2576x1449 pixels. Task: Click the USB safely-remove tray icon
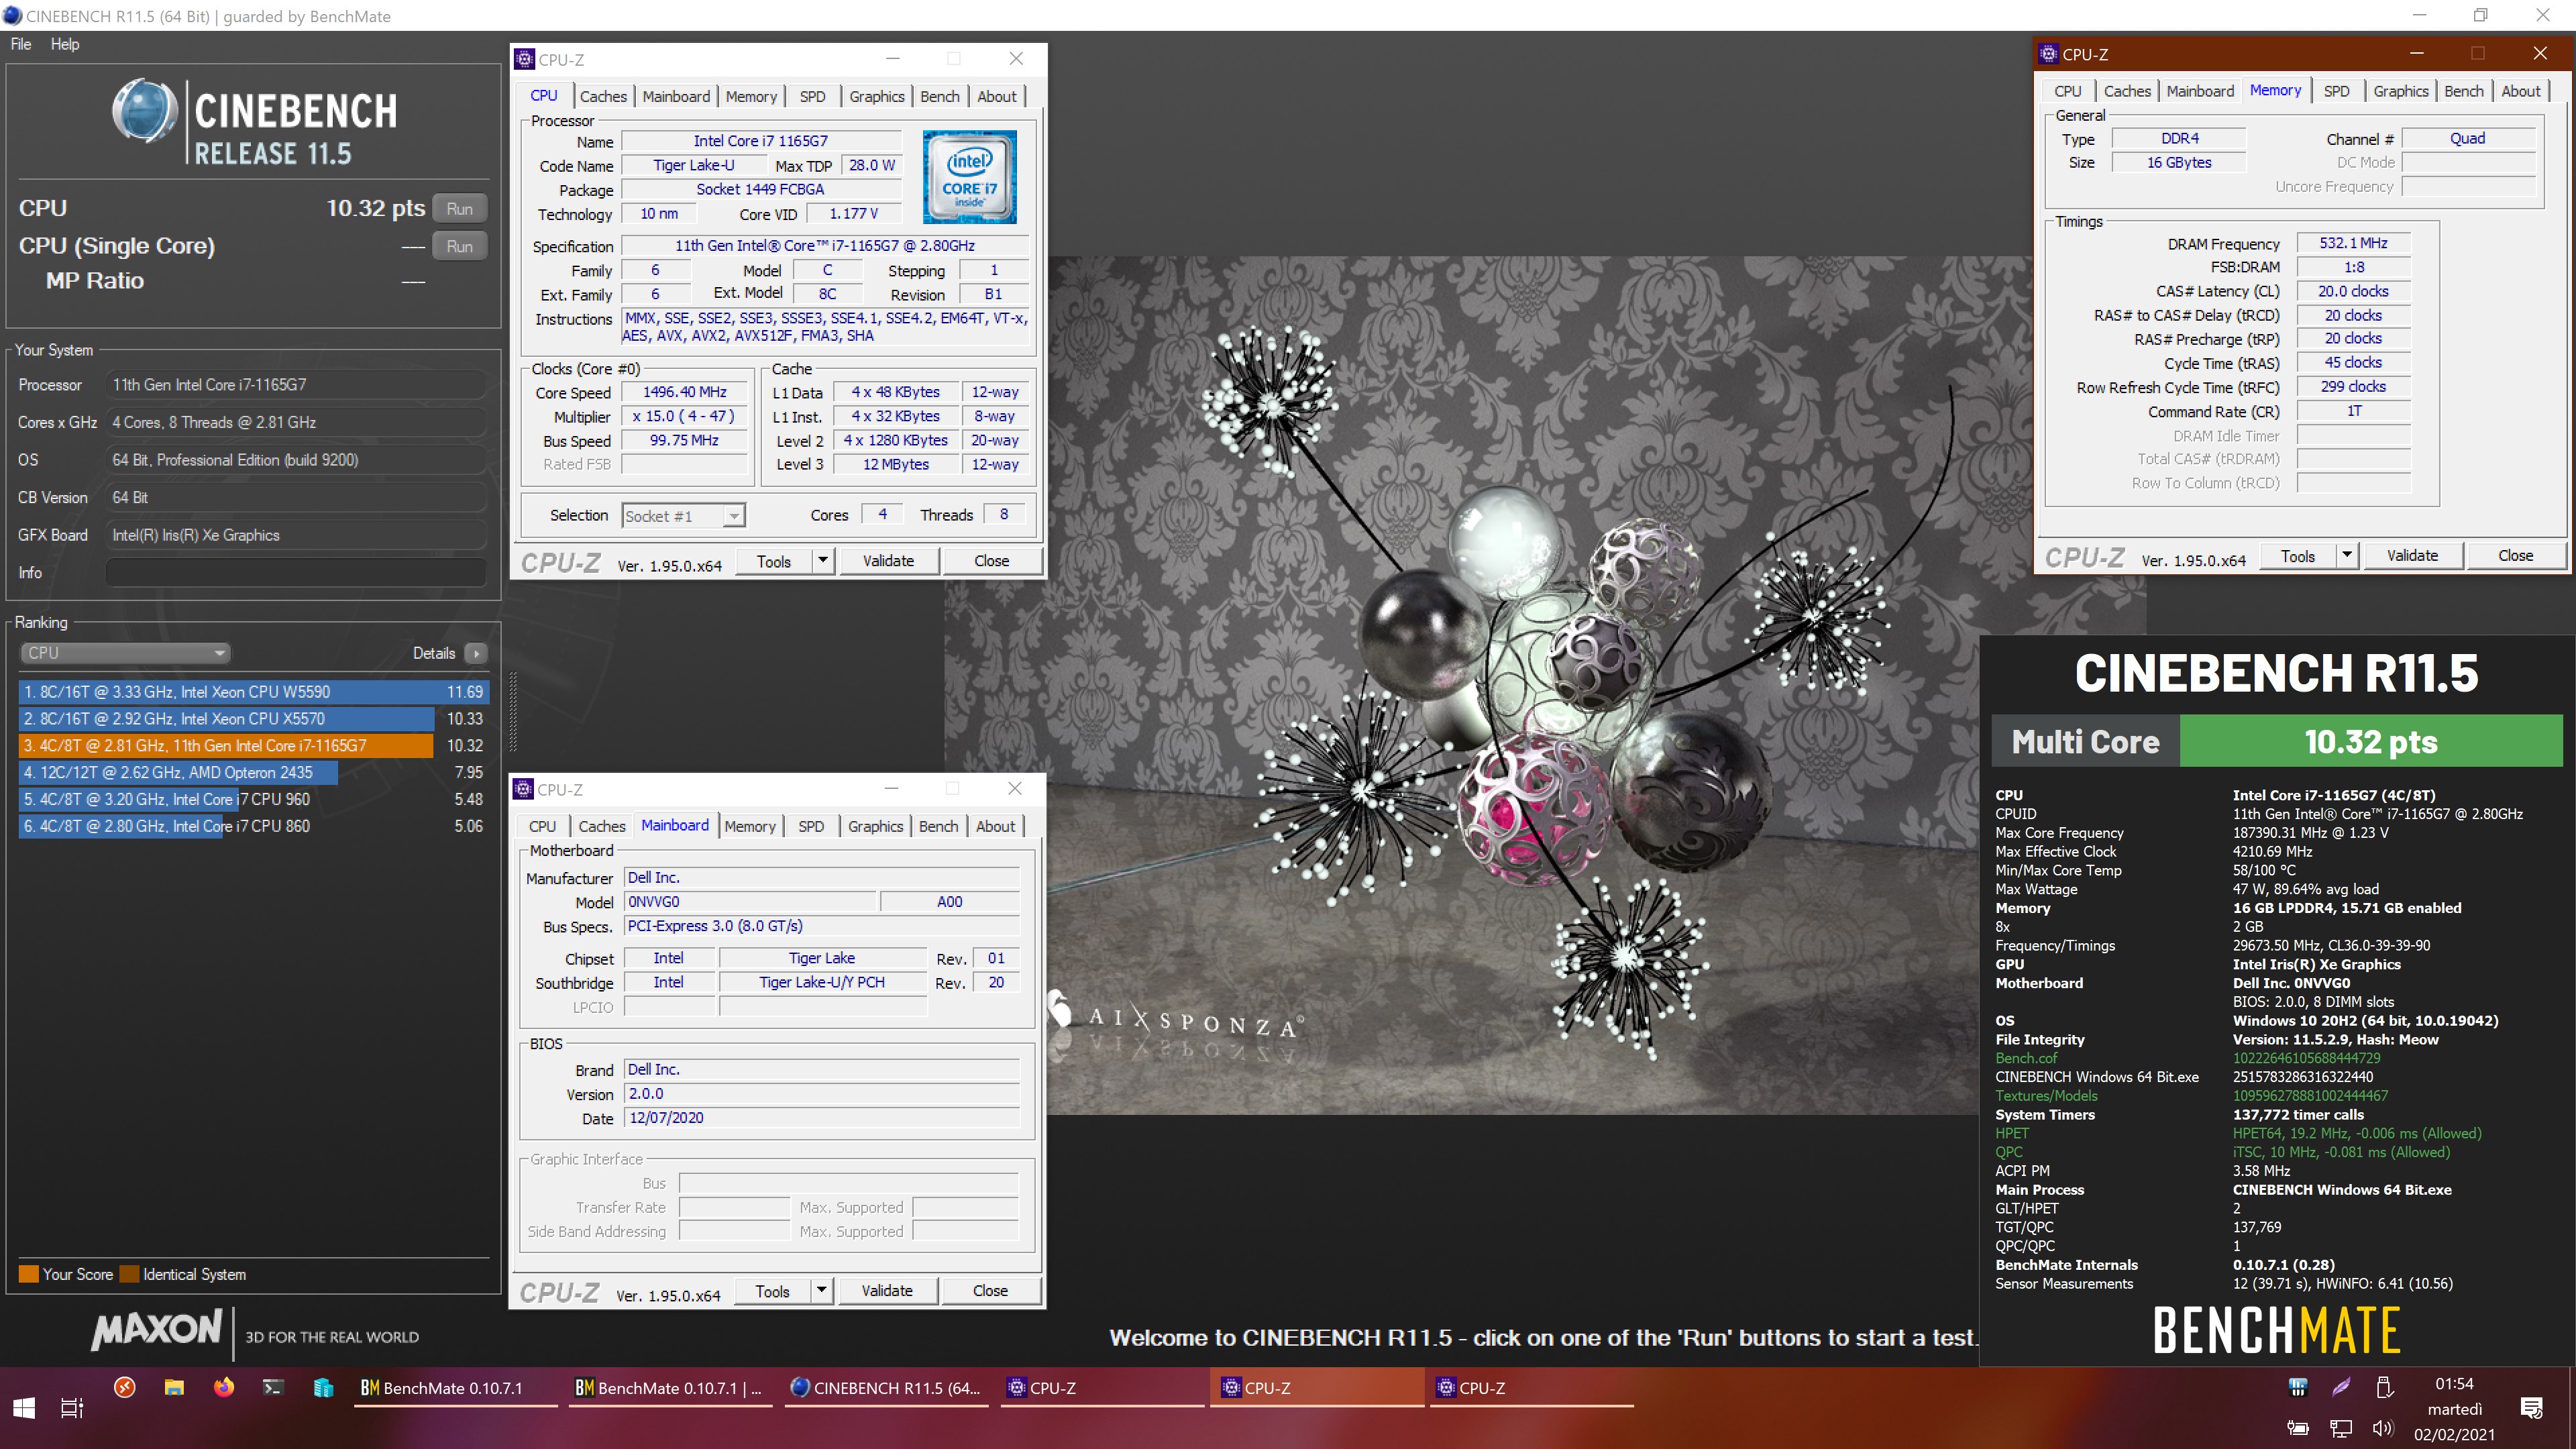(2384, 1387)
